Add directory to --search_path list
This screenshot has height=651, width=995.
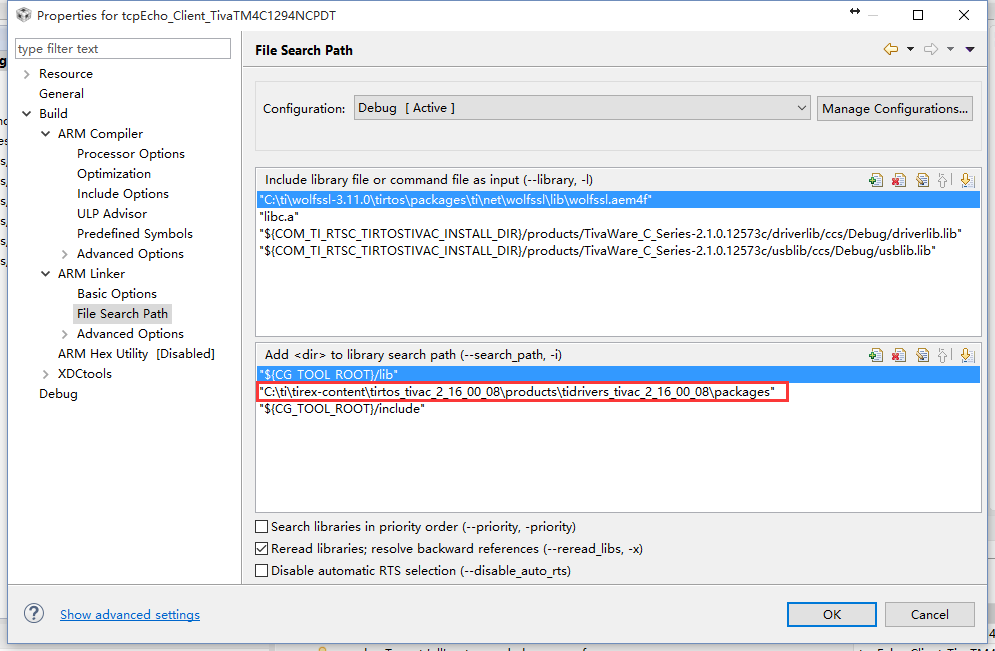pyautogui.click(x=876, y=355)
